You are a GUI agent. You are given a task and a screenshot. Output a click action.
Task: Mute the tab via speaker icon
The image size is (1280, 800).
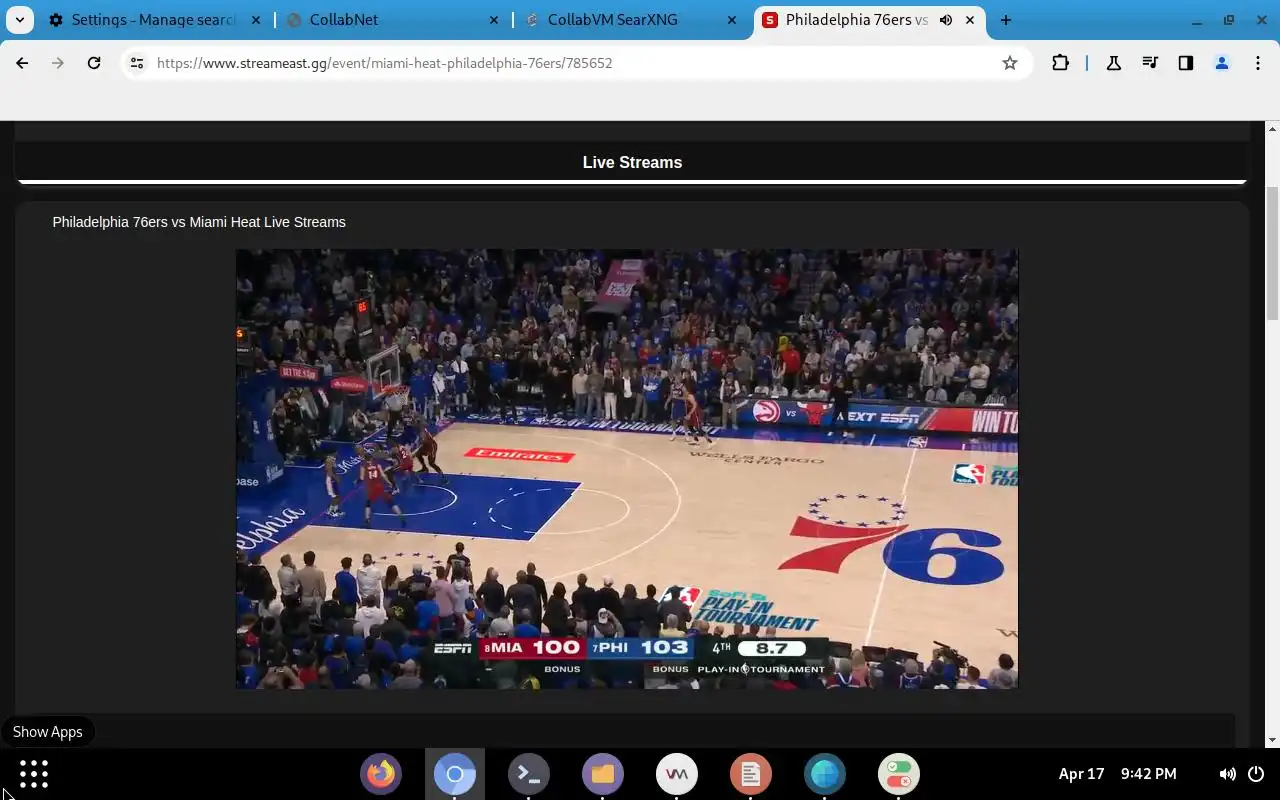point(945,20)
